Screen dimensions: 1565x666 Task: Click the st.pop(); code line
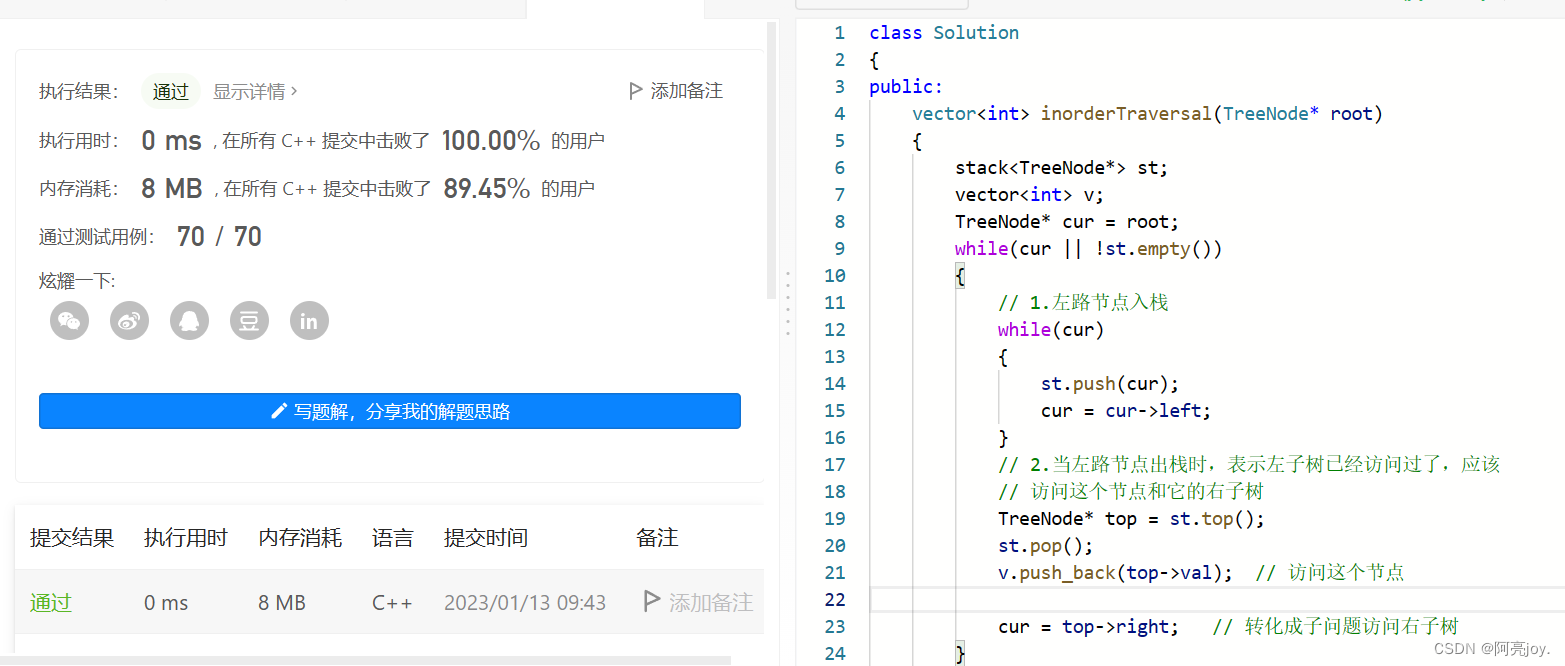tap(1046, 546)
